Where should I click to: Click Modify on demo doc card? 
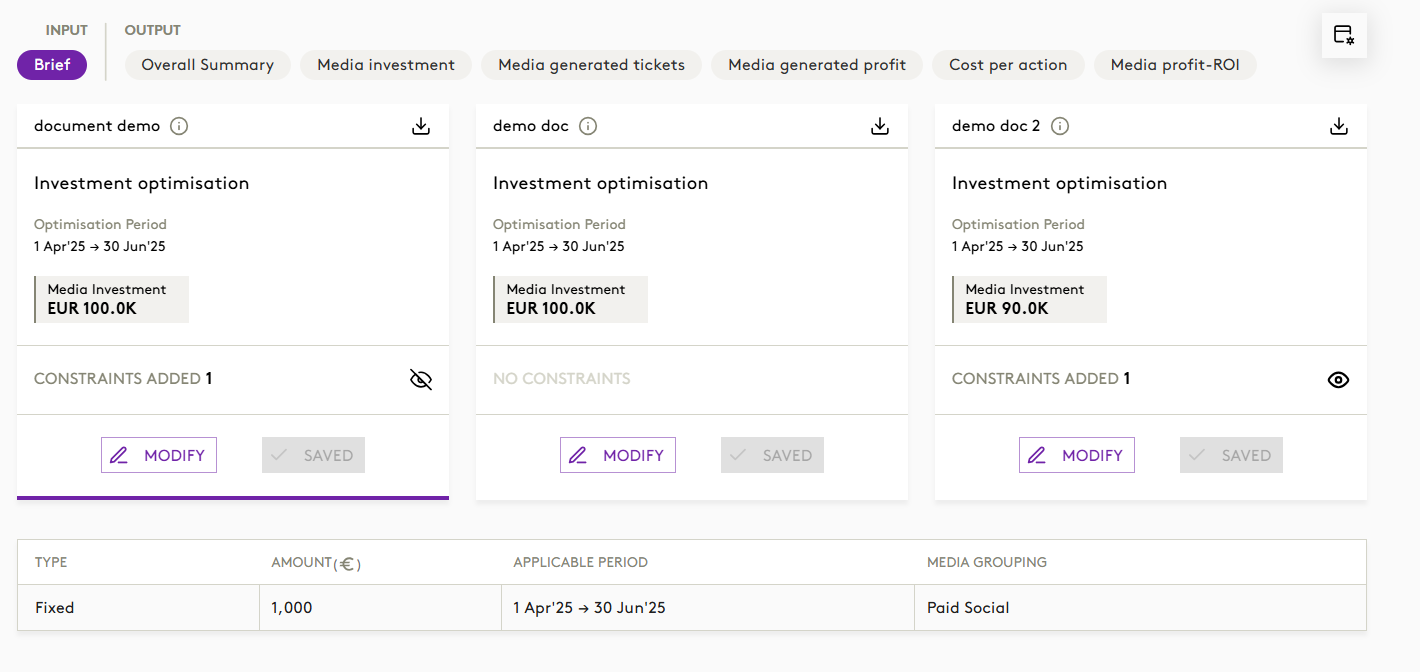618,455
